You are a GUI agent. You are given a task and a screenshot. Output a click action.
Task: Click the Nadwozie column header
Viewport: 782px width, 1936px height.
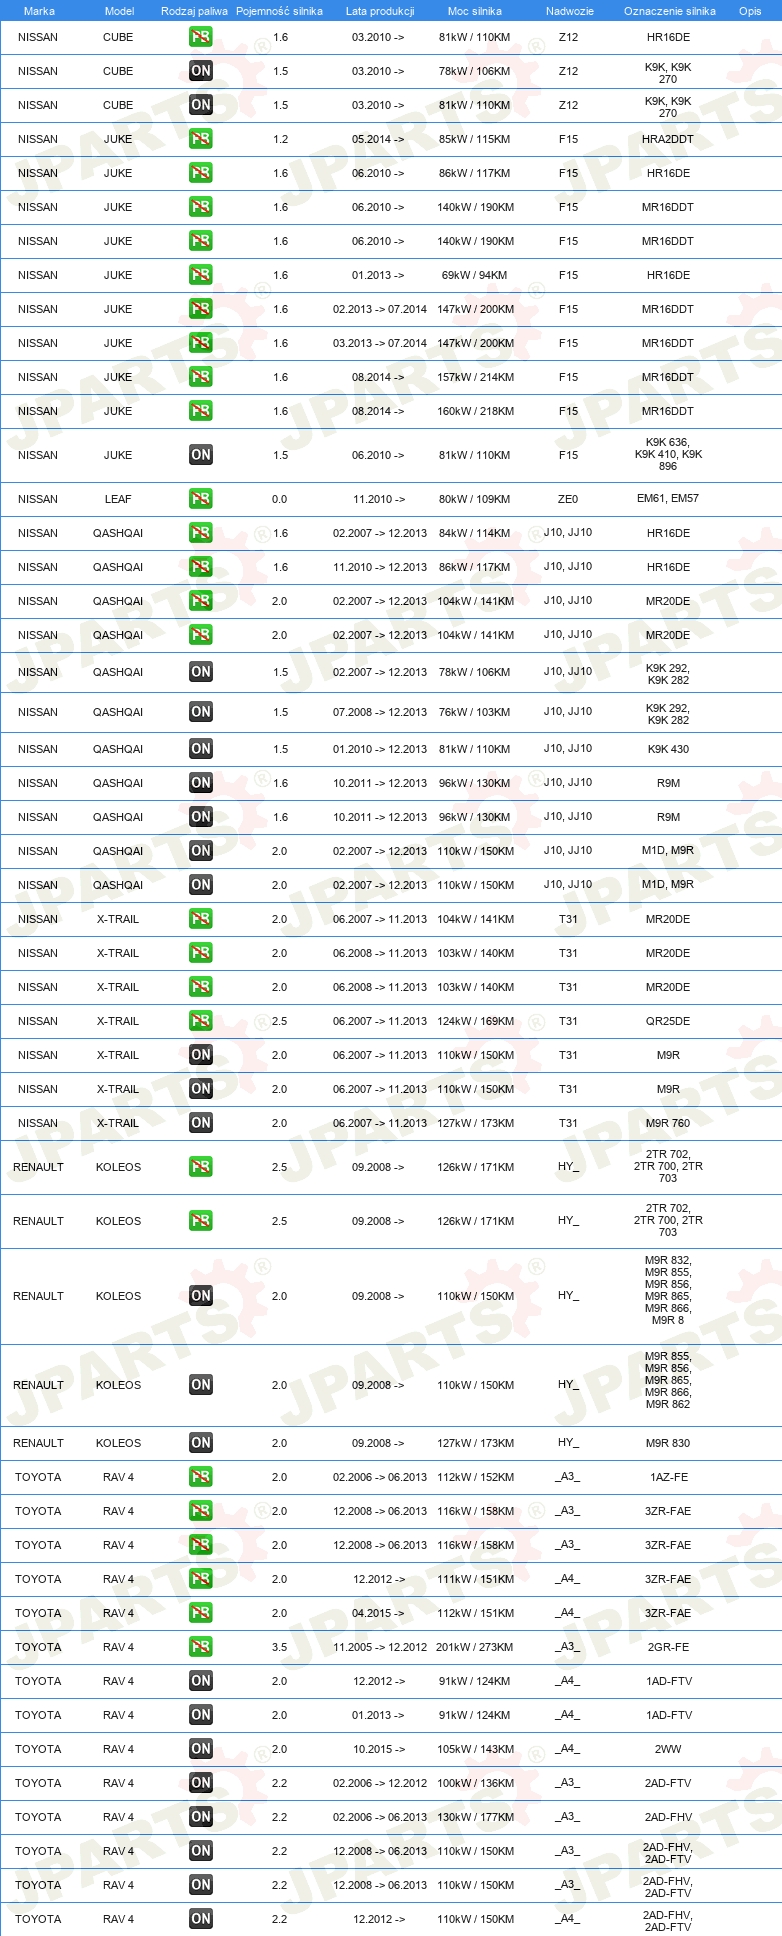[x=570, y=11]
